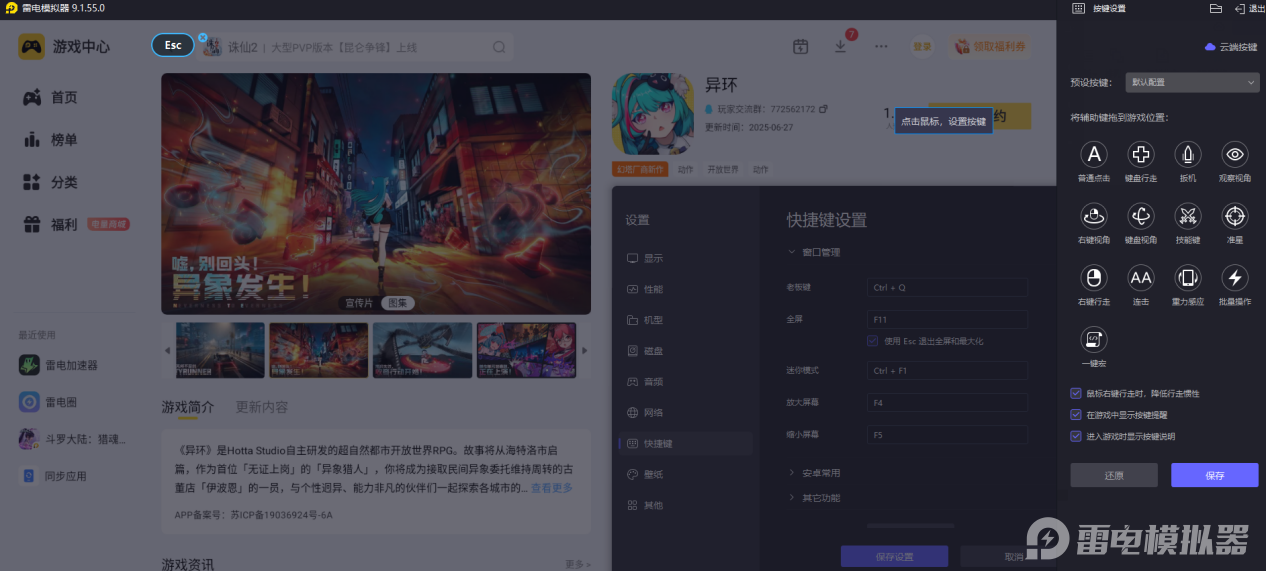Click the search magnifier icon
Image resolution: width=1266 pixels, height=571 pixels.
tap(499, 47)
